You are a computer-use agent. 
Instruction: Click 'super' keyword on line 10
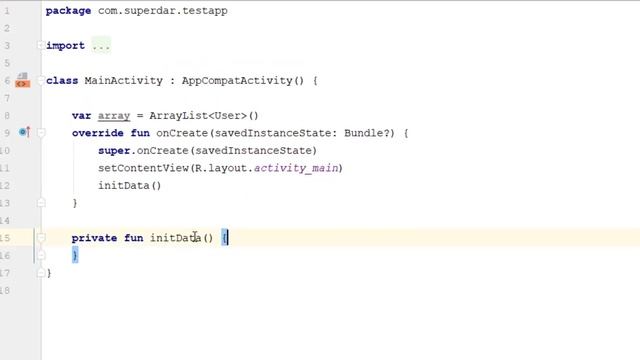tap(114, 151)
